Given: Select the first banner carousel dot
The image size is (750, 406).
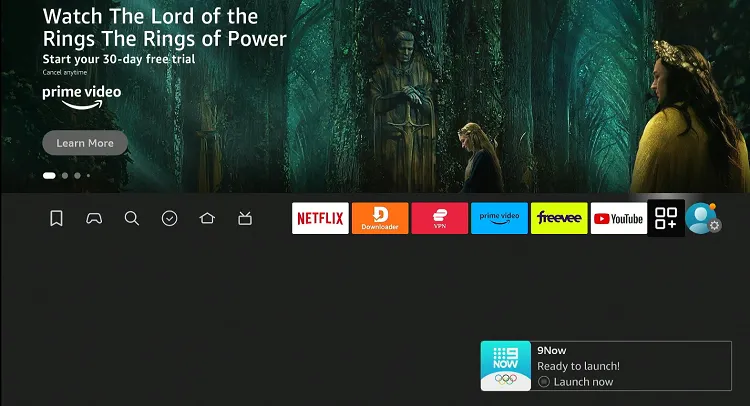Looking at the screenshot, I should point(49,176).
